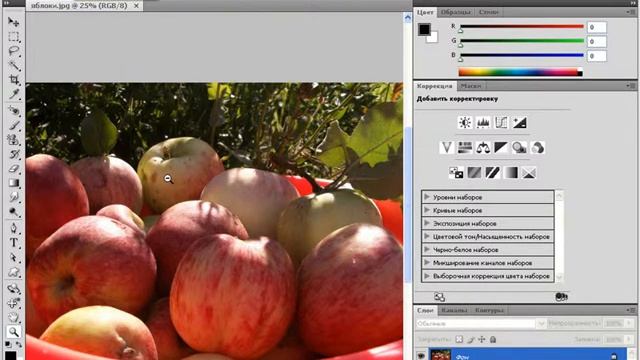Add an Invert adjustment

[x=456, y=173]
